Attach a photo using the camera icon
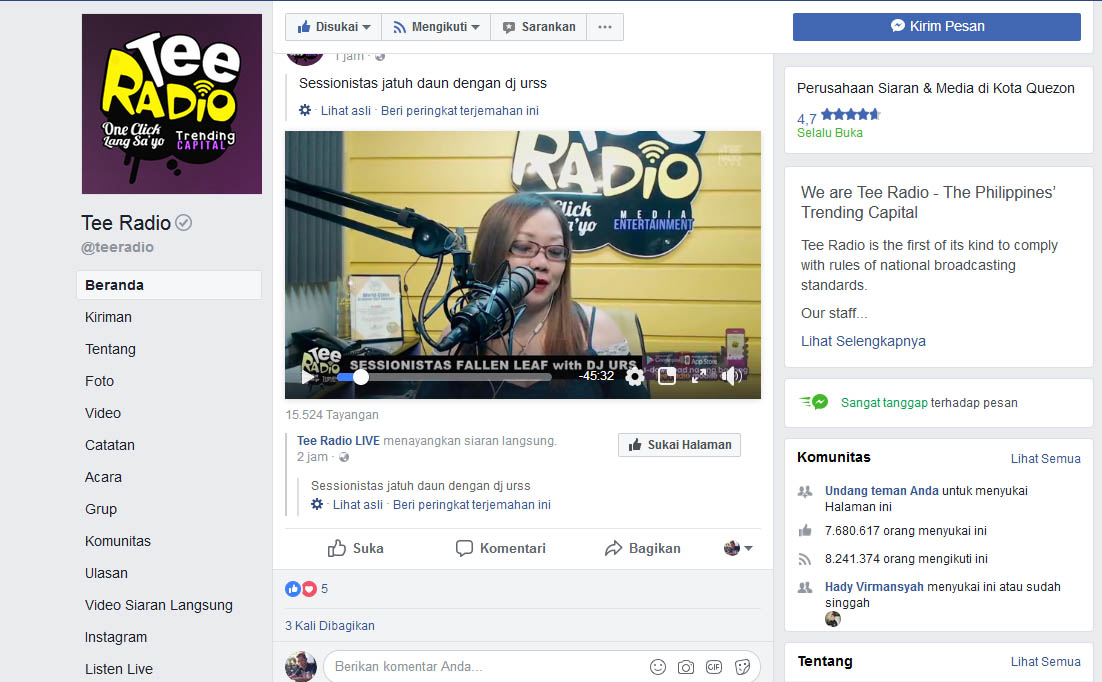 [685, 667]
